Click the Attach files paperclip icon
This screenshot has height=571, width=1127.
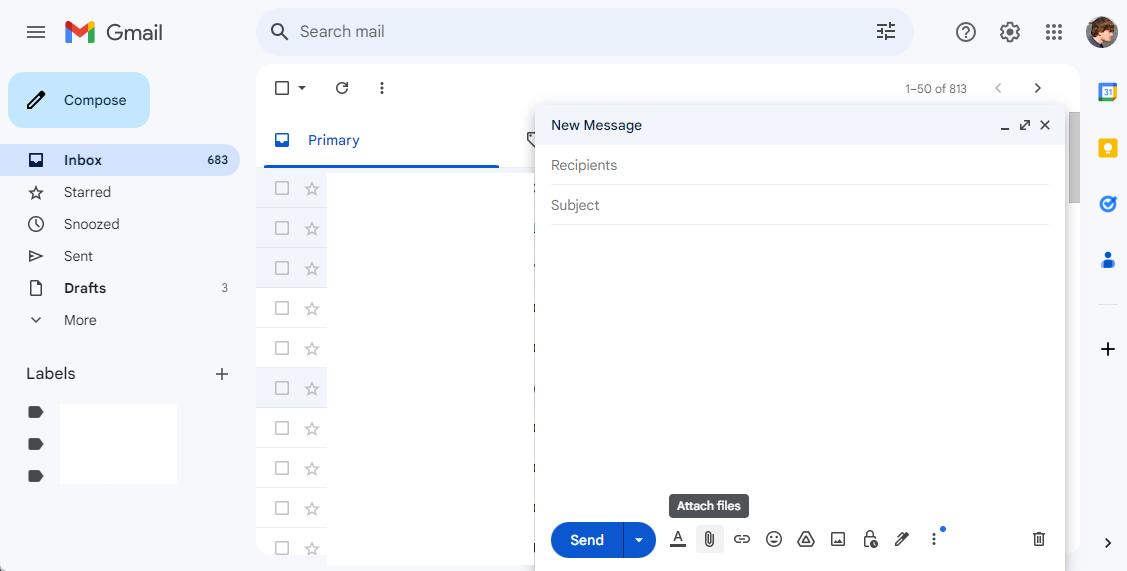(x=709, y=539)
